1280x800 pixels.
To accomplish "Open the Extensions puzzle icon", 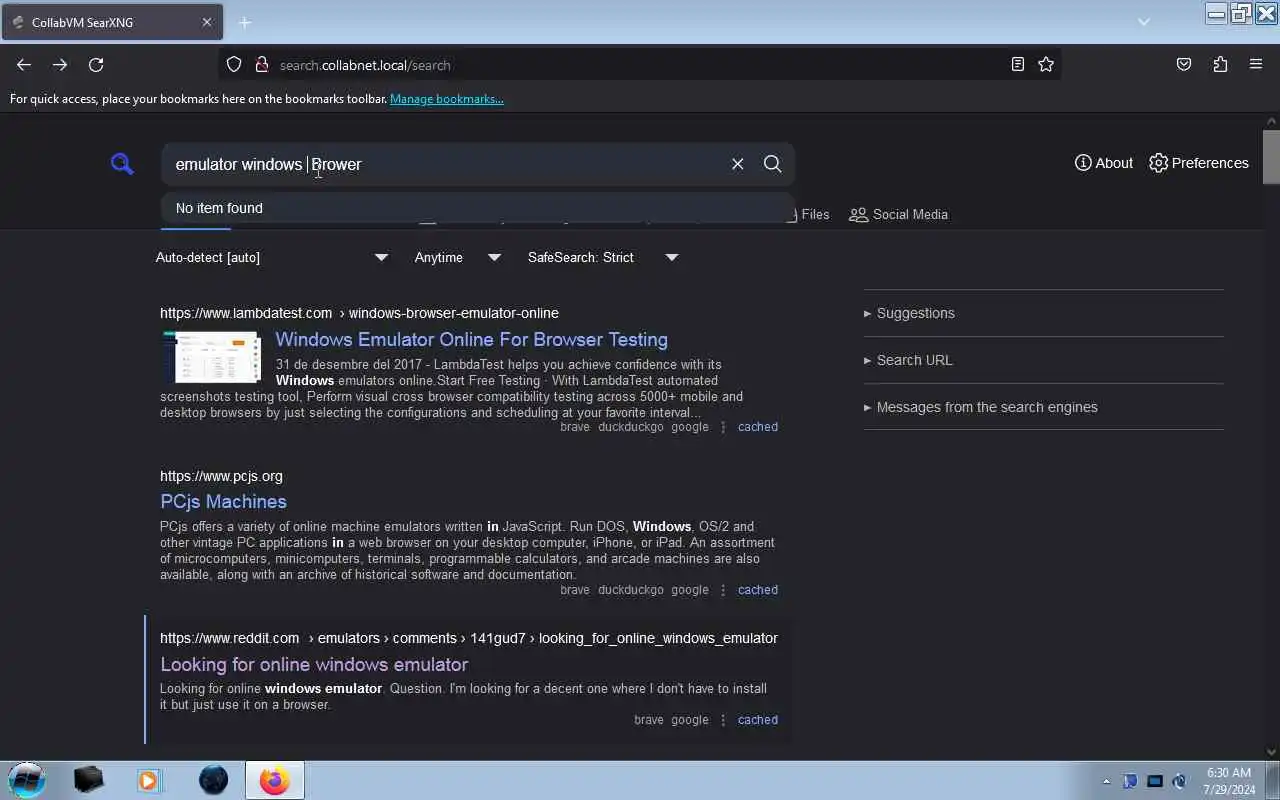I will pyautogui.click(x=1220, y=65).
